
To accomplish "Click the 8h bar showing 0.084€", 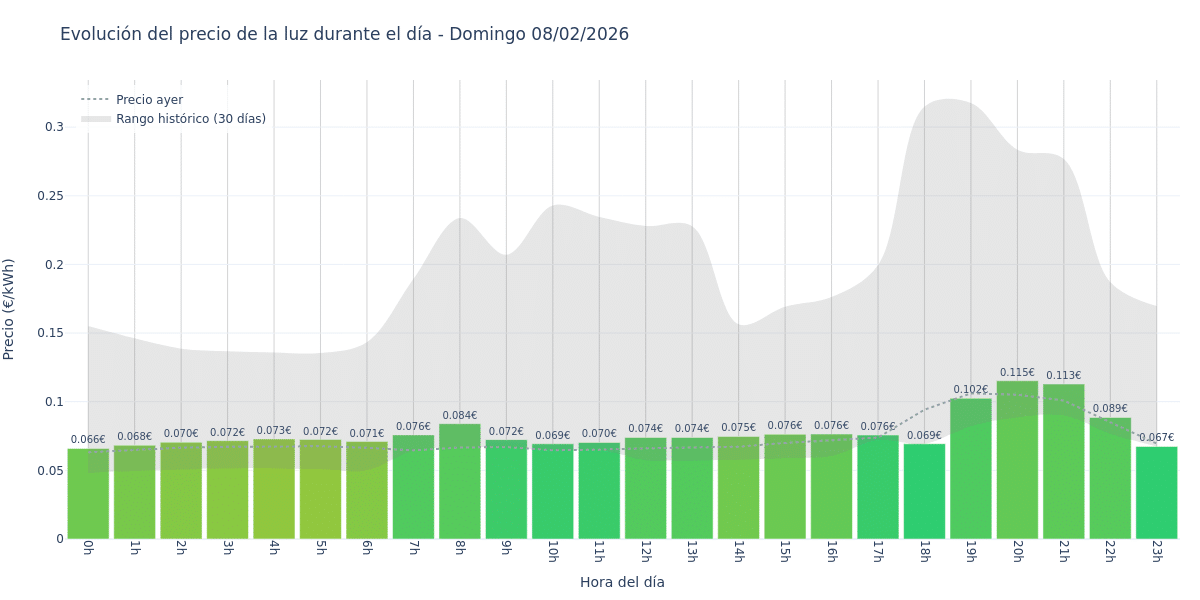I will [460, 481].
